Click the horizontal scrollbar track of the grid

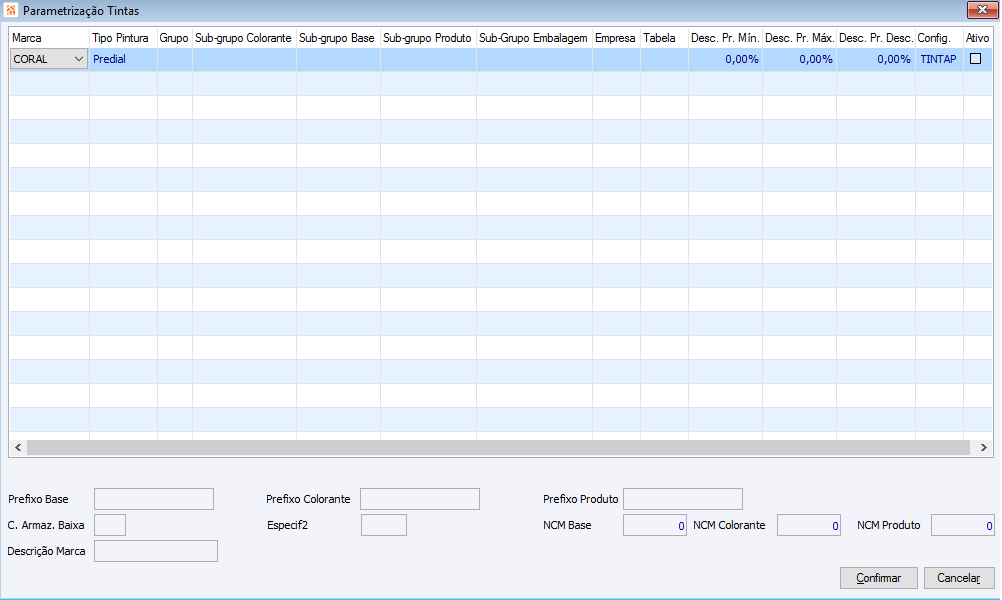click(x=498, y=447)
